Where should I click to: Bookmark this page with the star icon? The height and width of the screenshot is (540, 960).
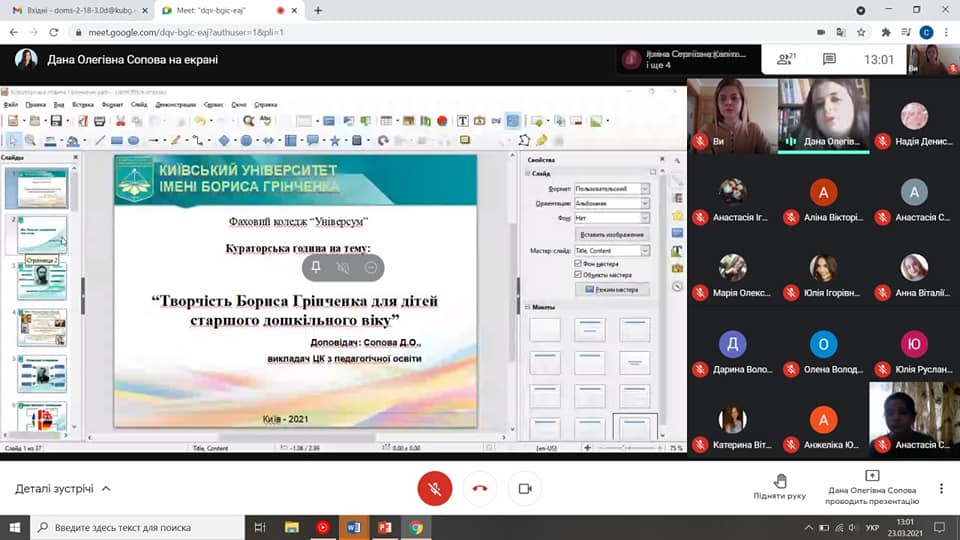coord(862,32)
